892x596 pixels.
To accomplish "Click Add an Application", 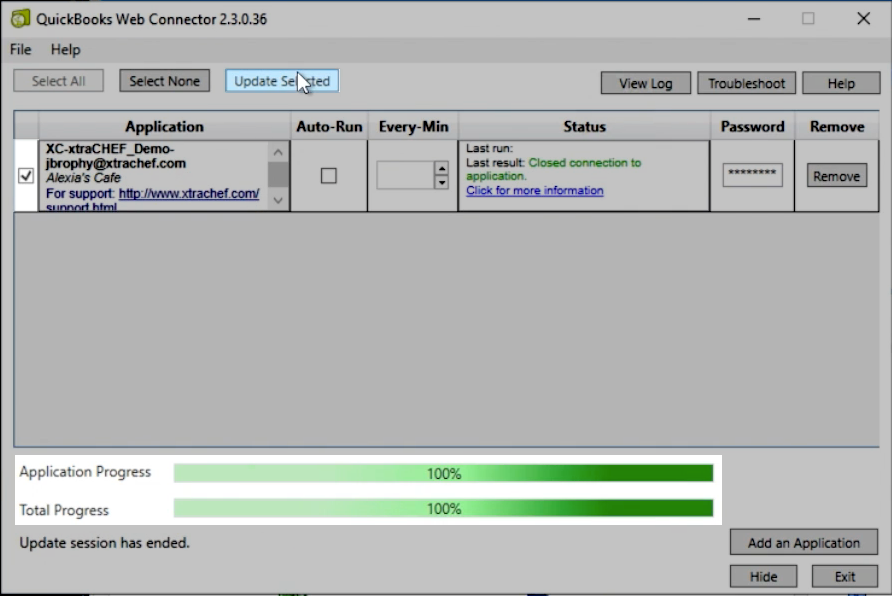I will (804, 542).
